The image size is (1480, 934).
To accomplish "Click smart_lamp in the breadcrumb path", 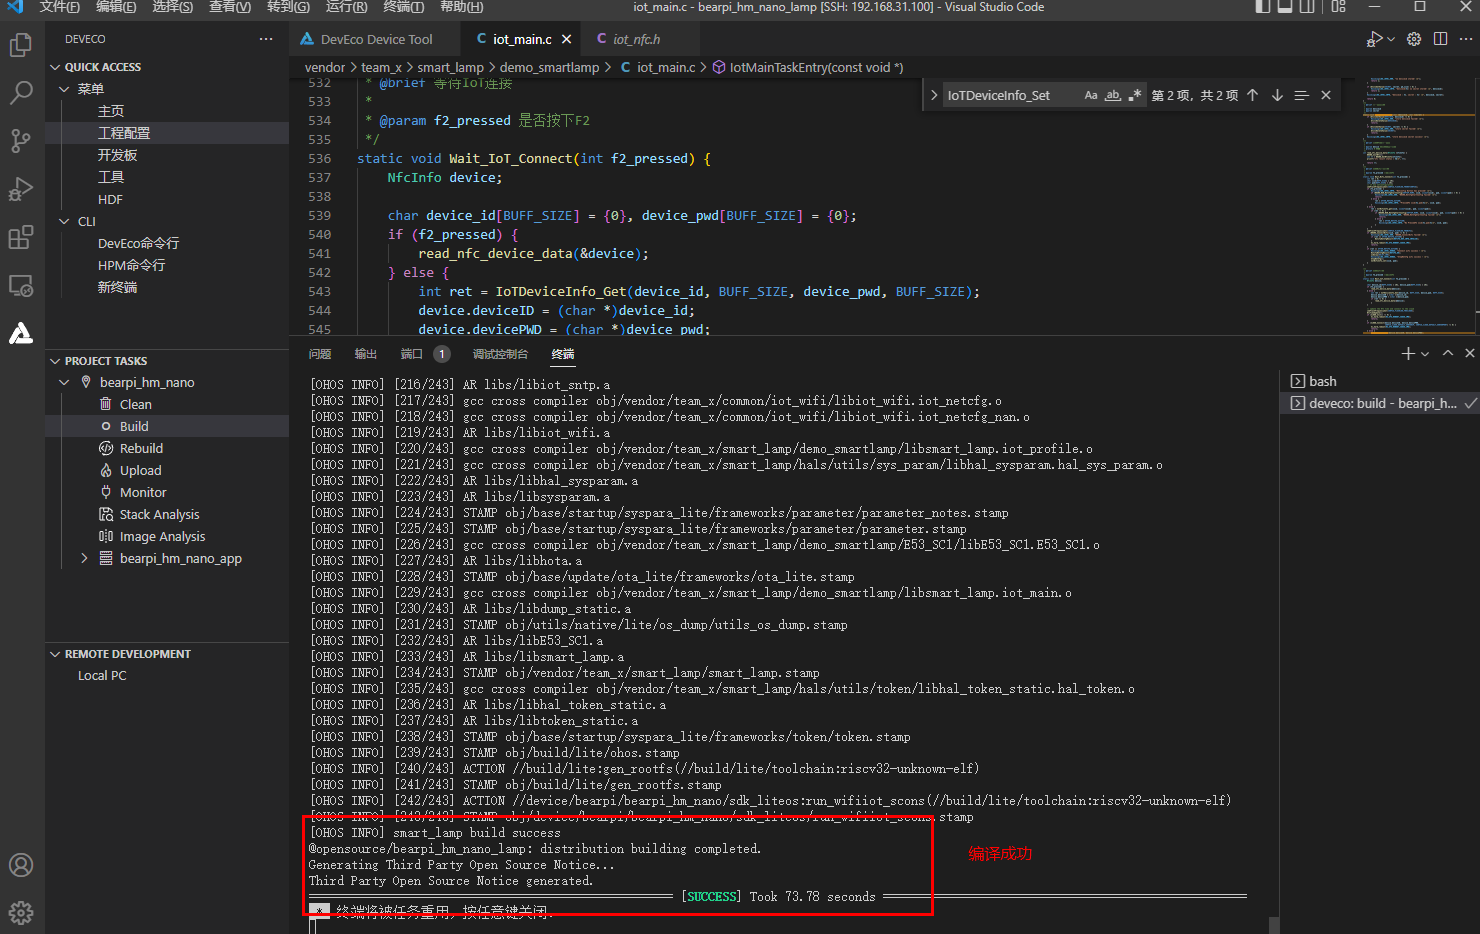I will (450, 67).
